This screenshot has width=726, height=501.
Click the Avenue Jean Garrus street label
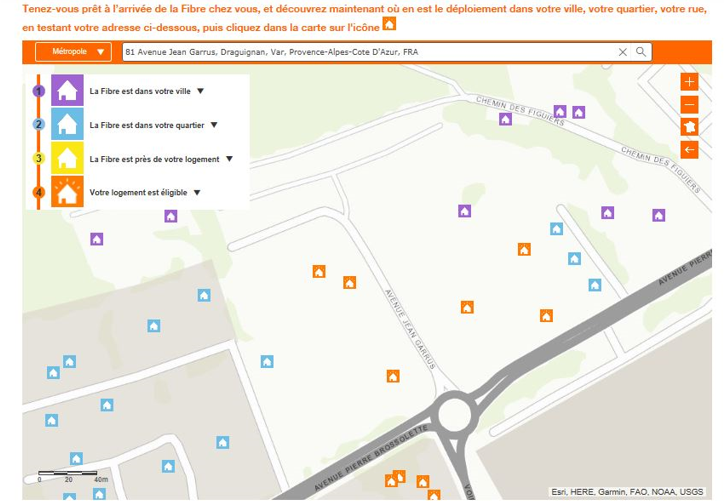tap(411, 329)
